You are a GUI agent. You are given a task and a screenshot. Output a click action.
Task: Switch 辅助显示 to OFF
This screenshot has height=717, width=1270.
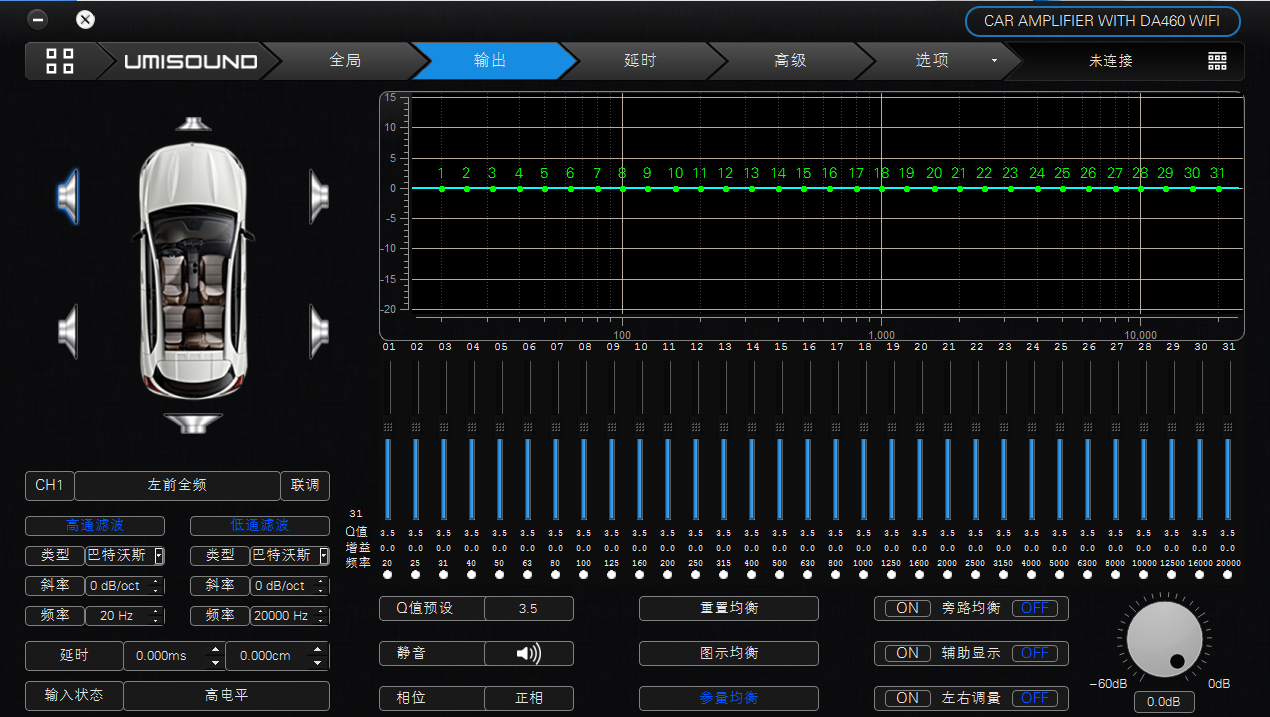(x=1034, y=653)
